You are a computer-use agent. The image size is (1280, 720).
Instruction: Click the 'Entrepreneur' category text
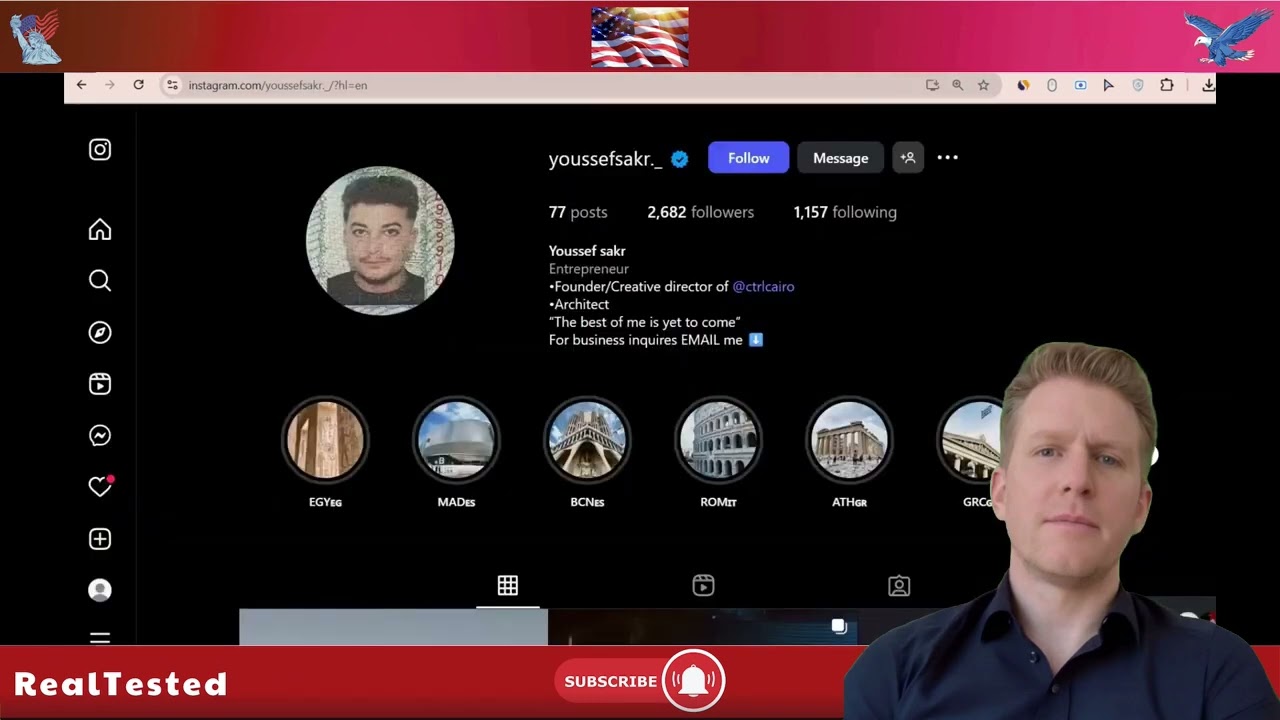click(x=589, y=269)
